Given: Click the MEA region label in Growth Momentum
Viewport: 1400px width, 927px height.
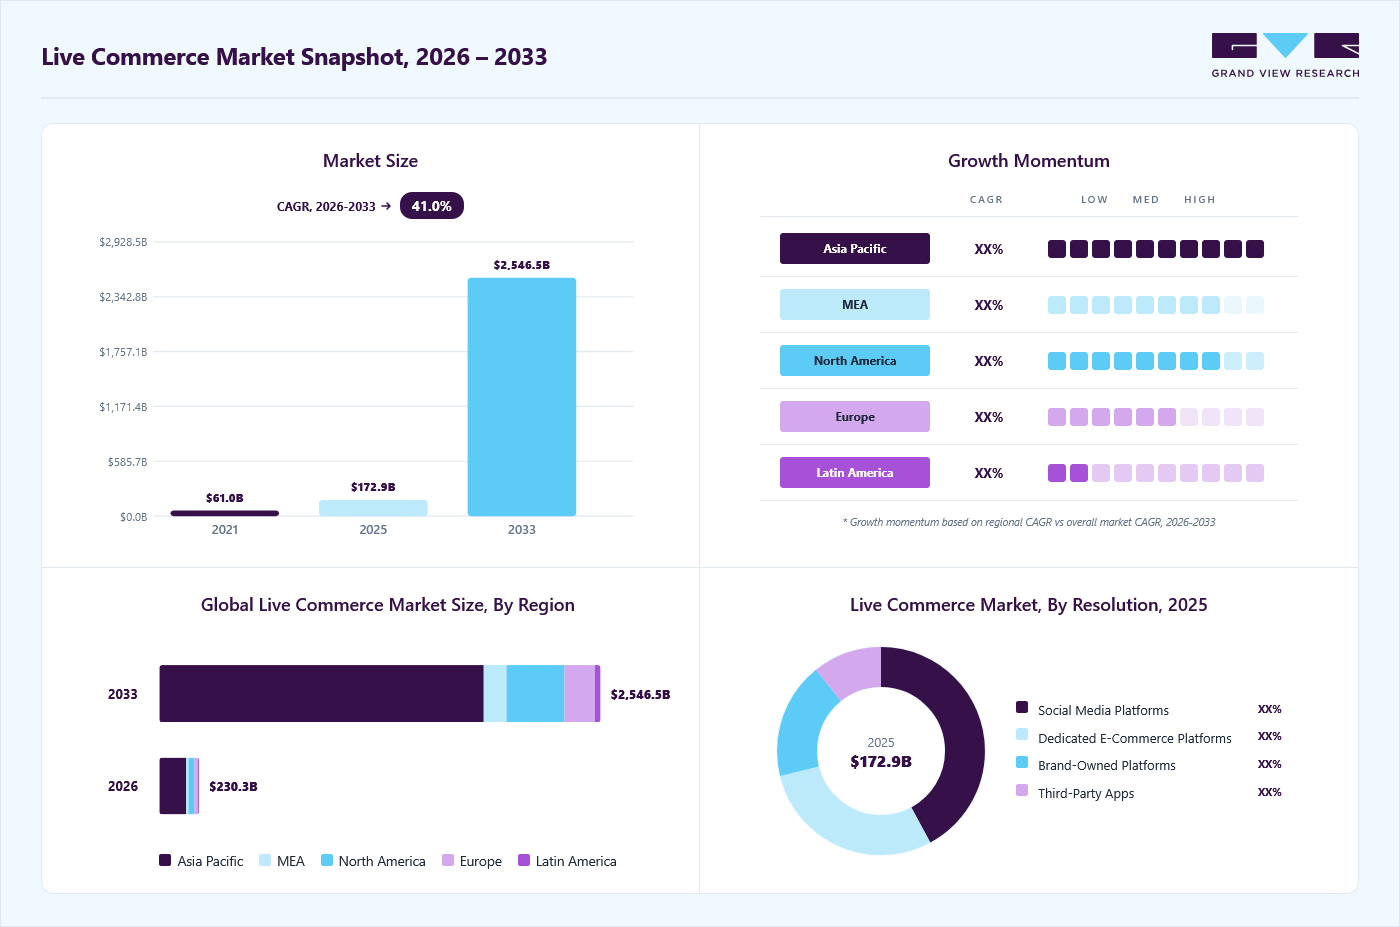Looking at the screenshot, I should click(855, 305).
